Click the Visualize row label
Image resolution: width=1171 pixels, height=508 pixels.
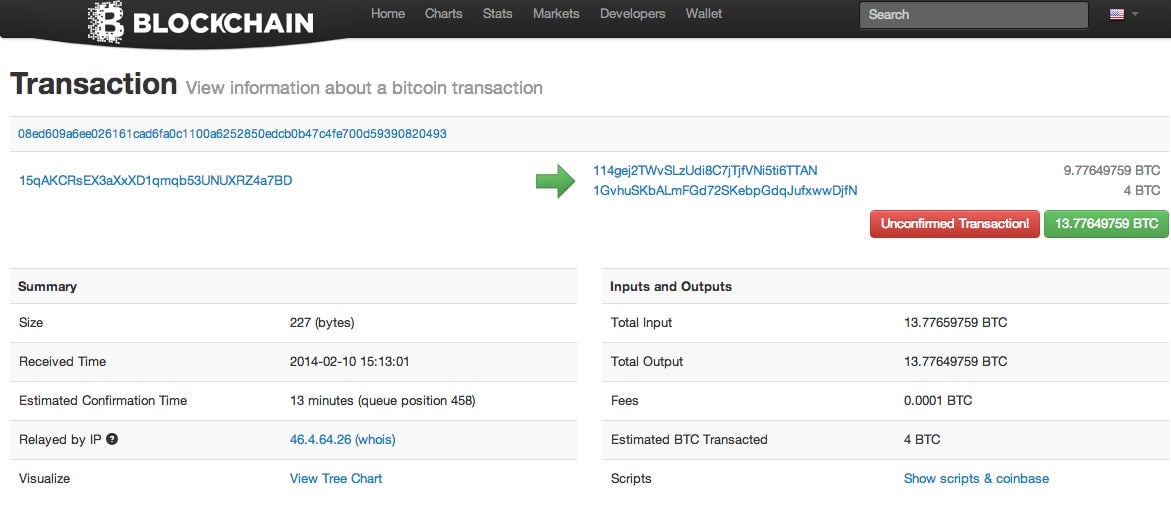[45, 478]
